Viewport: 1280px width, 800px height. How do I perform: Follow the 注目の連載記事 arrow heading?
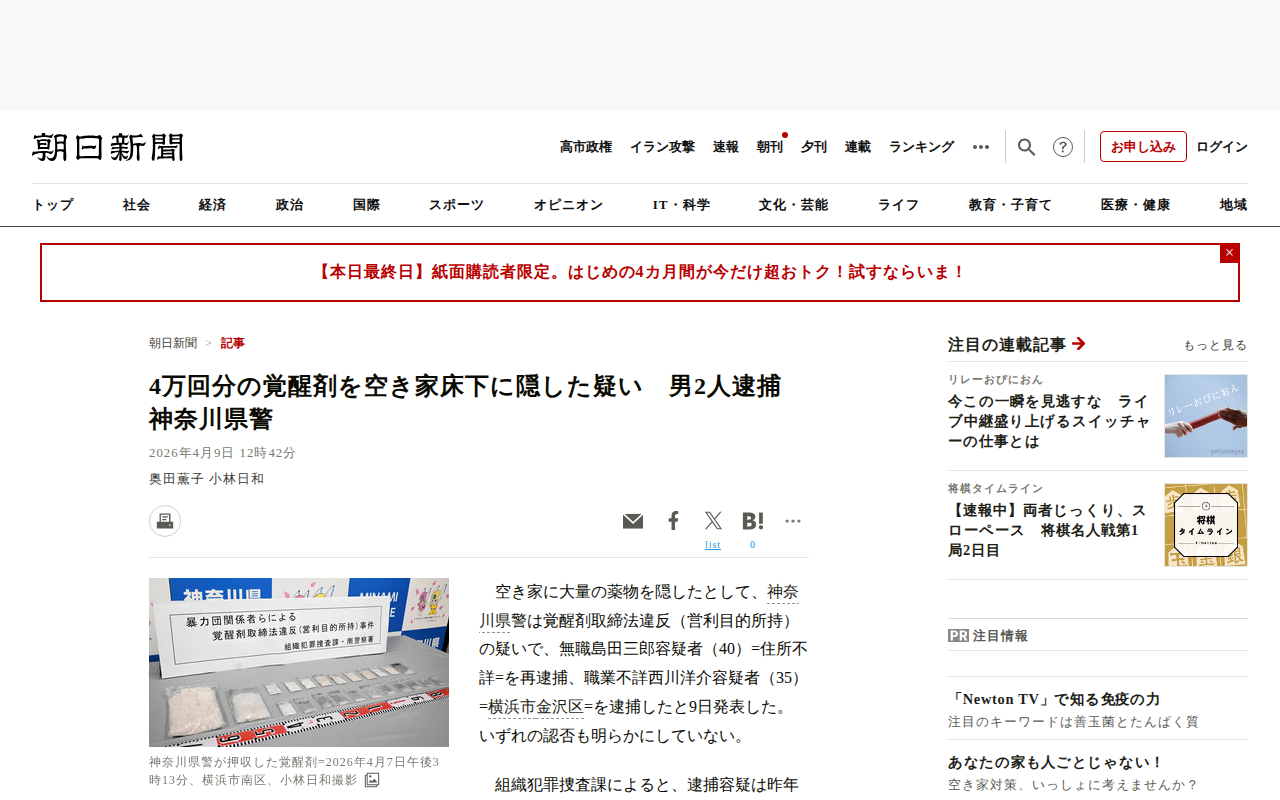[1017, 345]
